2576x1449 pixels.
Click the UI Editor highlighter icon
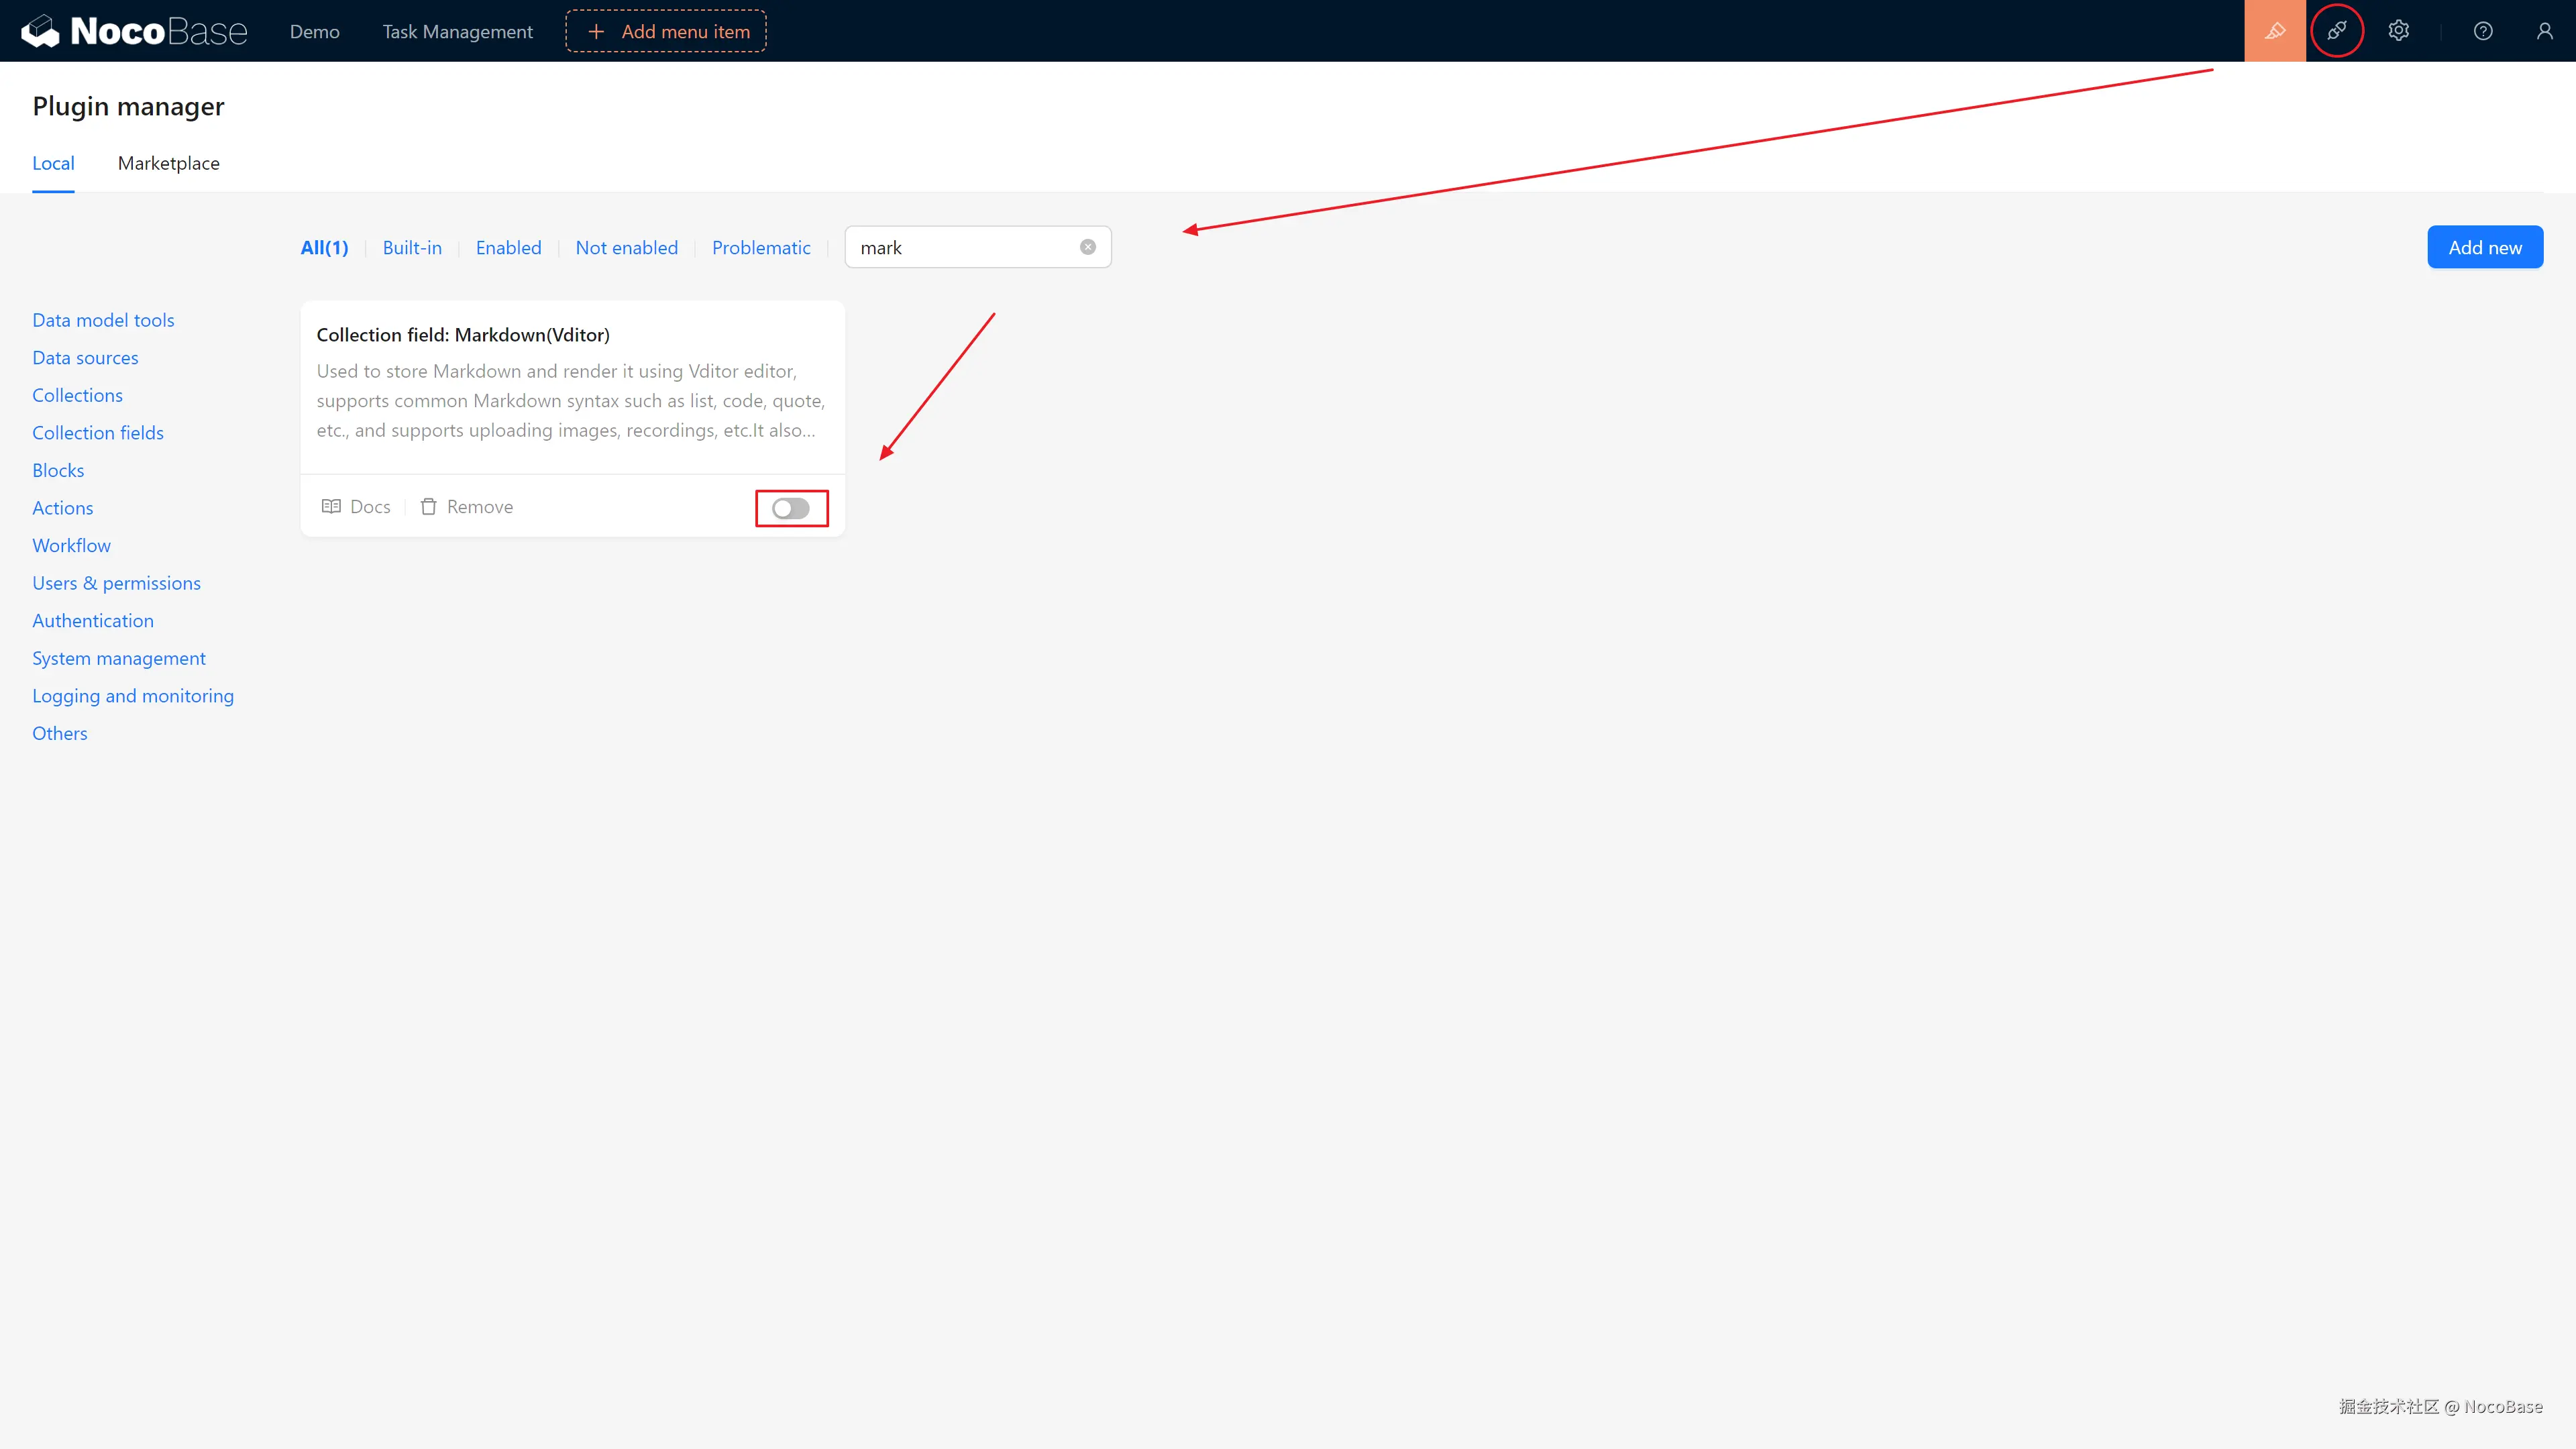[2274, 31]
